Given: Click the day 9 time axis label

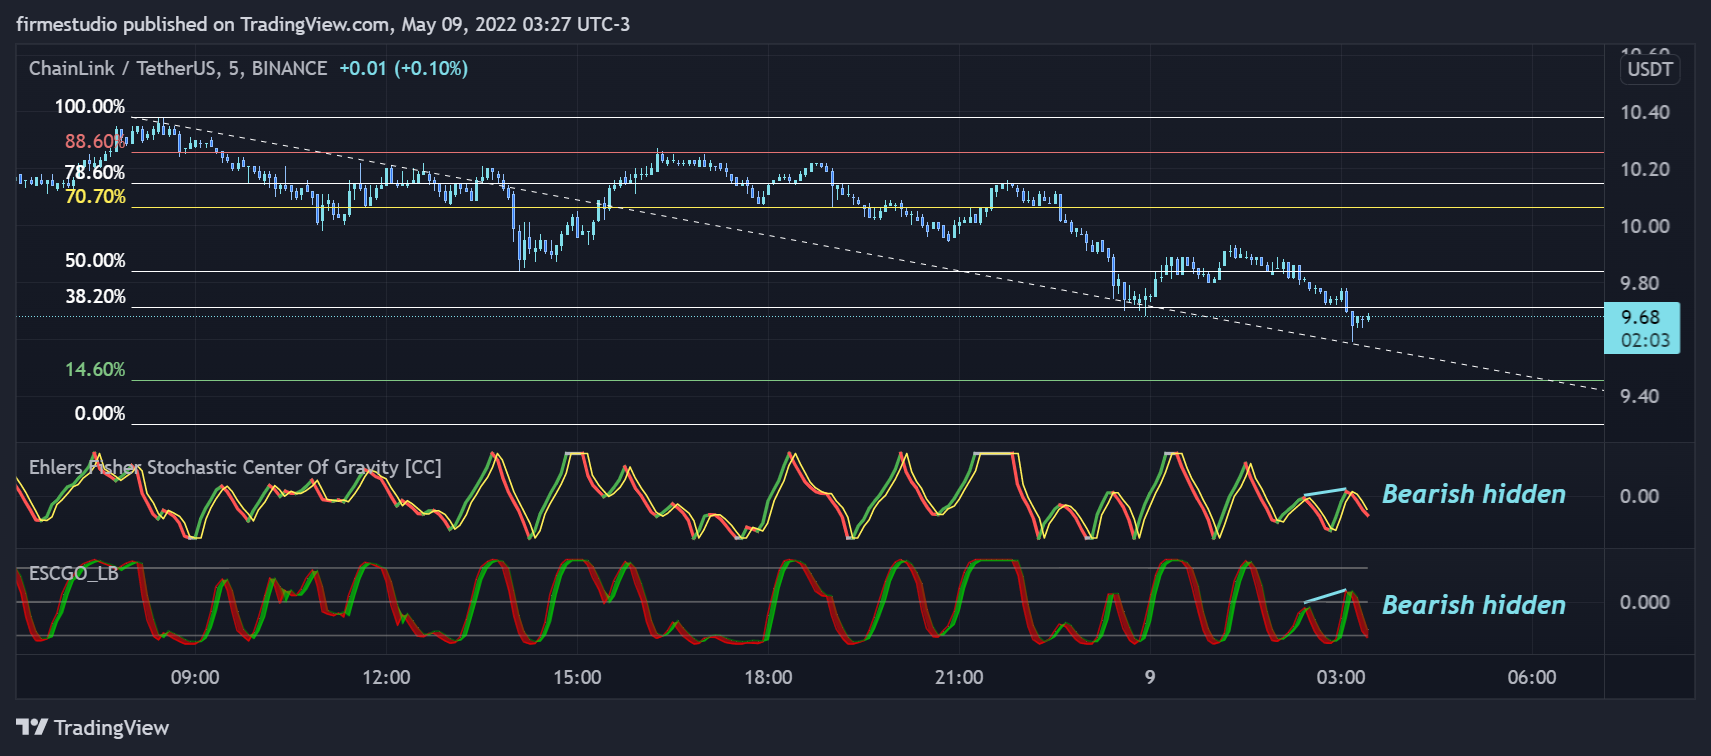Looking at the screenshot, I should pos(1150,677).
